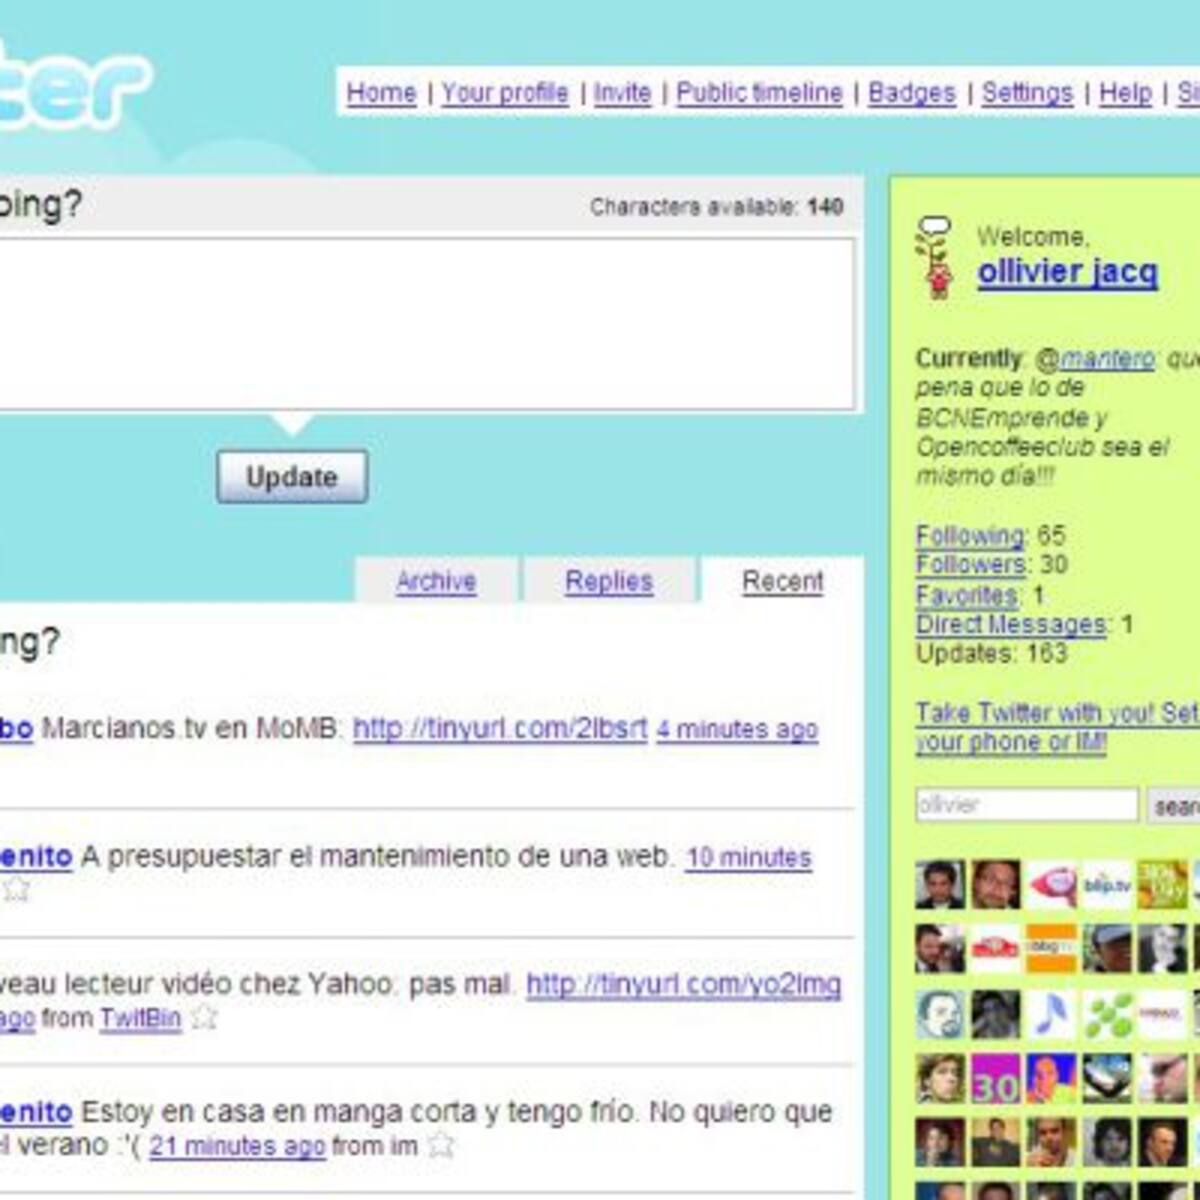Open the Public timeline link
Viewport: 1200px width, 1200px height.
(x=760, y=92)
